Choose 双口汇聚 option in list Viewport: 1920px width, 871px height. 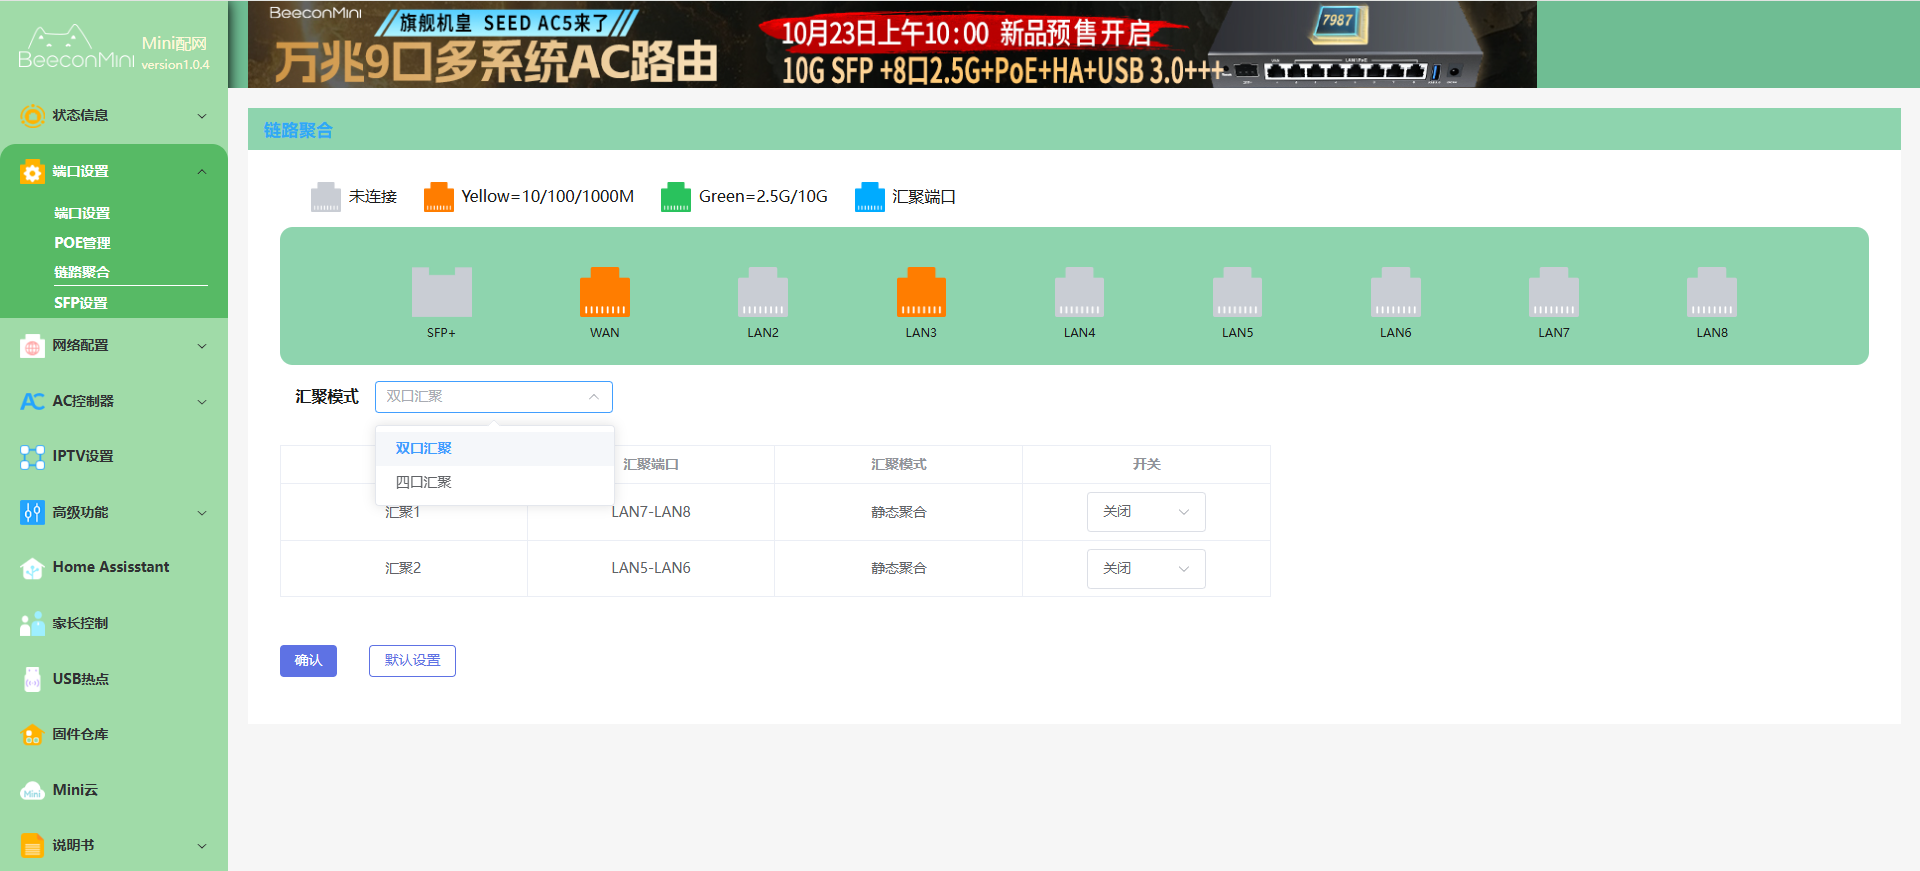[424, 448]
